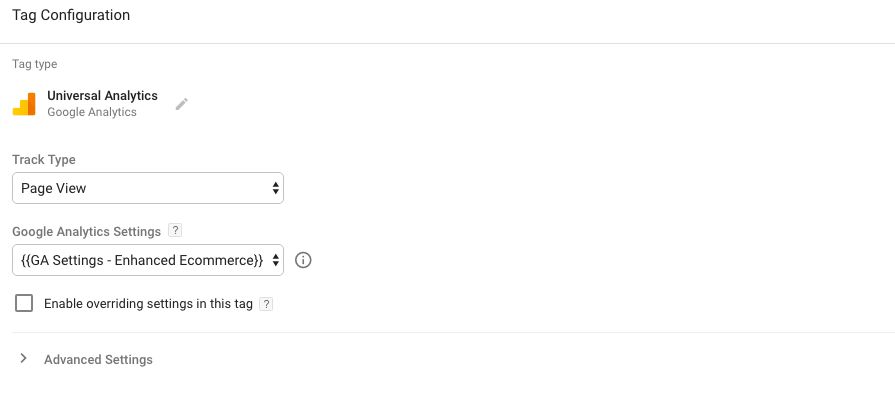This screenshot has height=393, width=895.
Task: Click the Track Type field label
Action: coord(44,160)
